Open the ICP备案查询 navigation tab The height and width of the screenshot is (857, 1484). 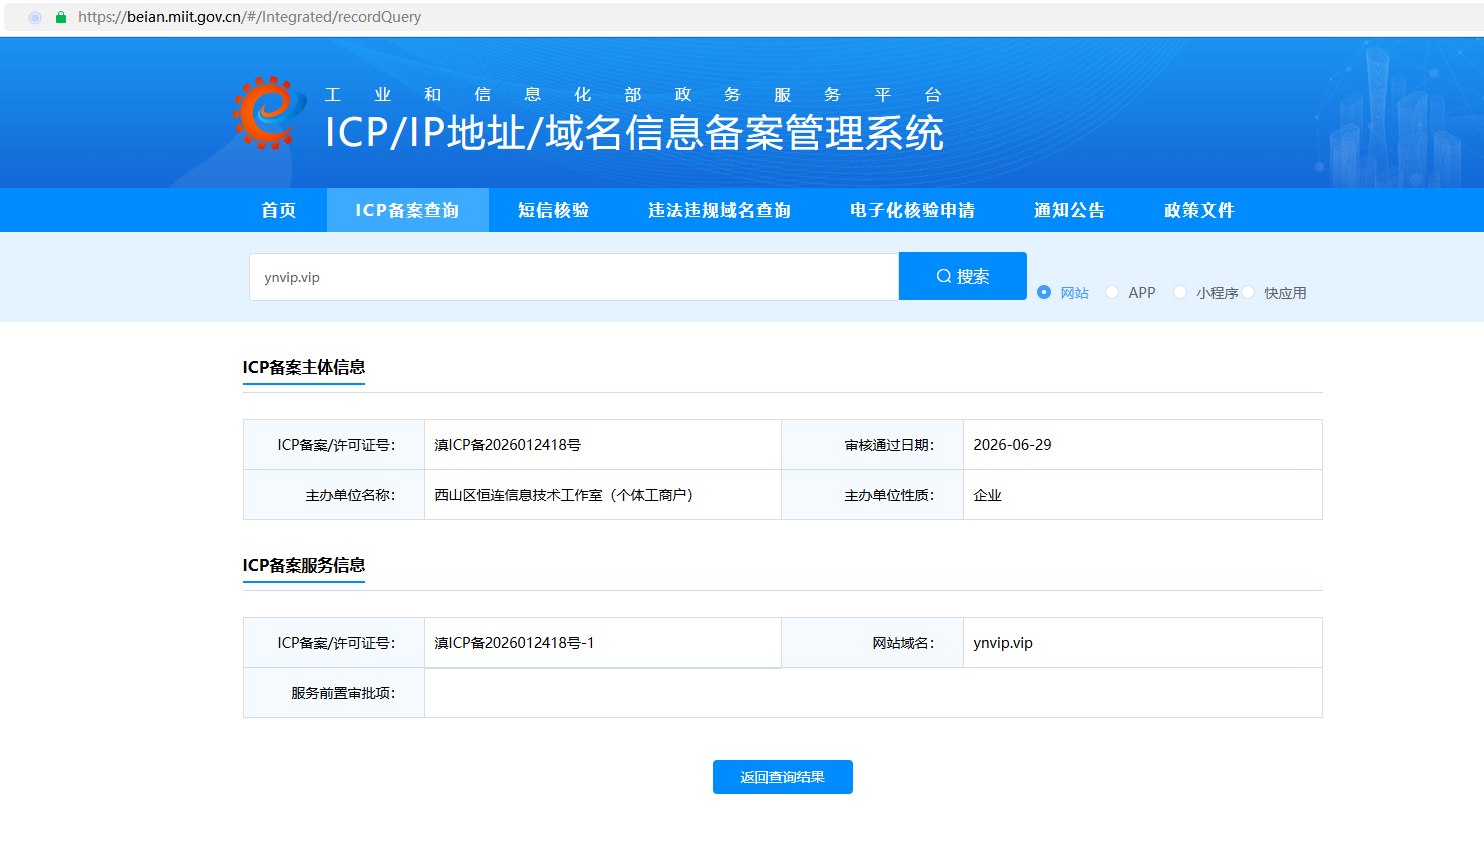coord(407,210)
